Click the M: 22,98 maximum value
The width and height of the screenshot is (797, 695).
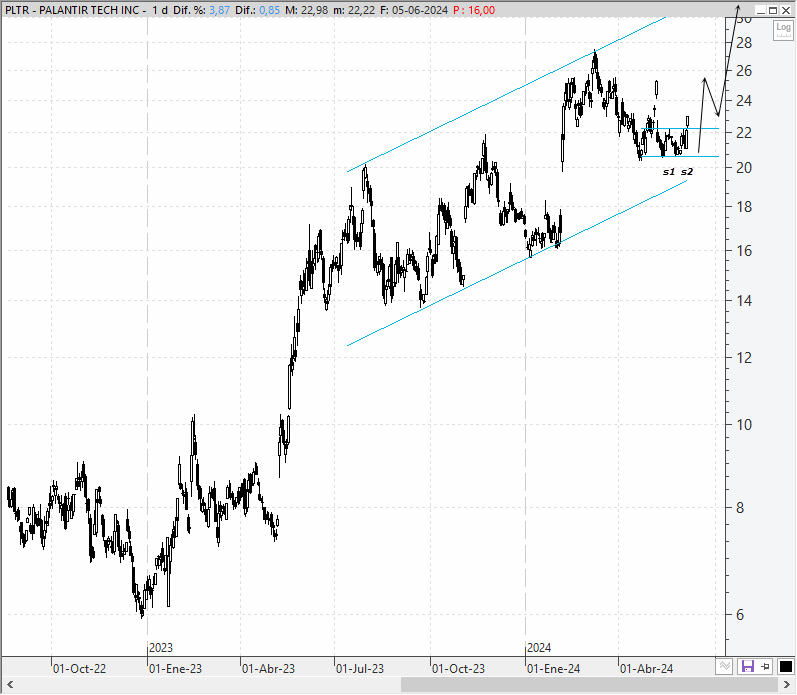click(x=306, y=10)
